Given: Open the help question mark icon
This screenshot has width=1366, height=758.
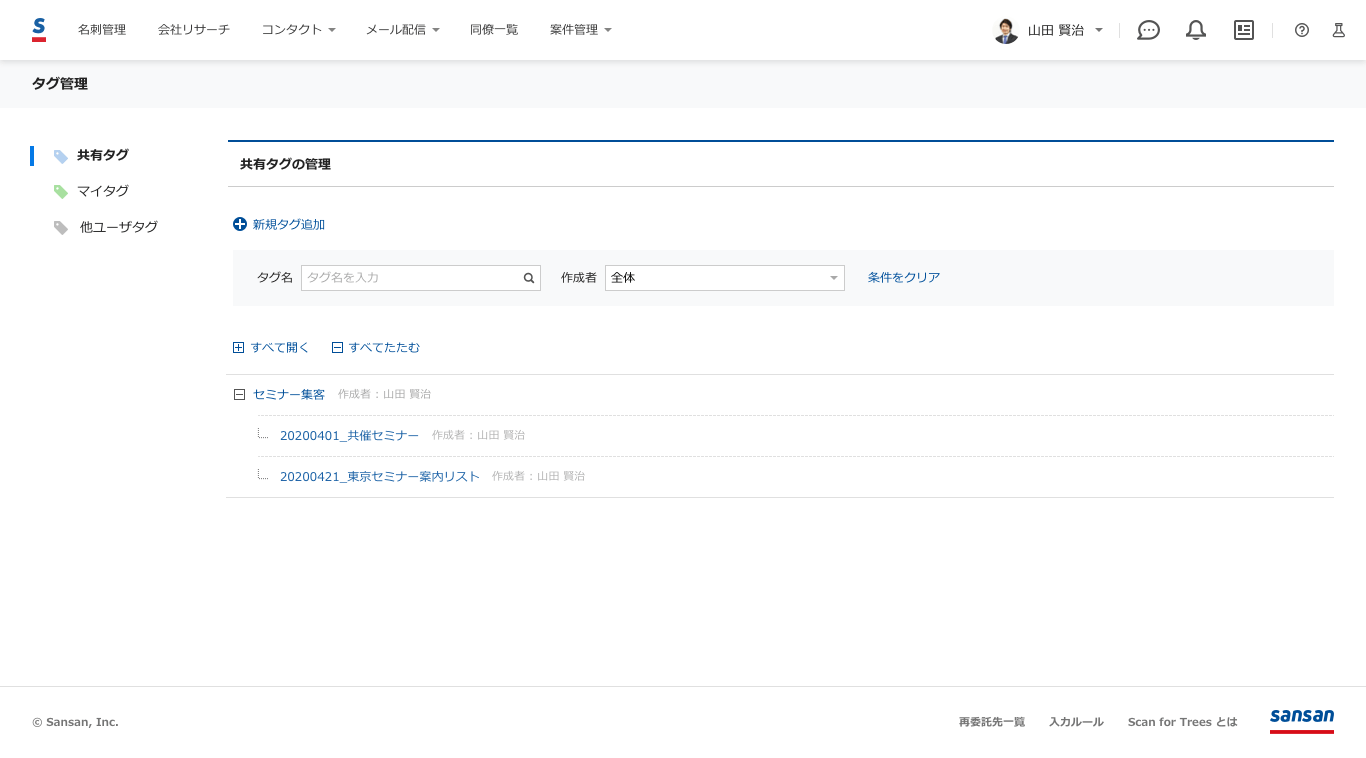Looking at the screenshot, I should tap(1302, 30).
